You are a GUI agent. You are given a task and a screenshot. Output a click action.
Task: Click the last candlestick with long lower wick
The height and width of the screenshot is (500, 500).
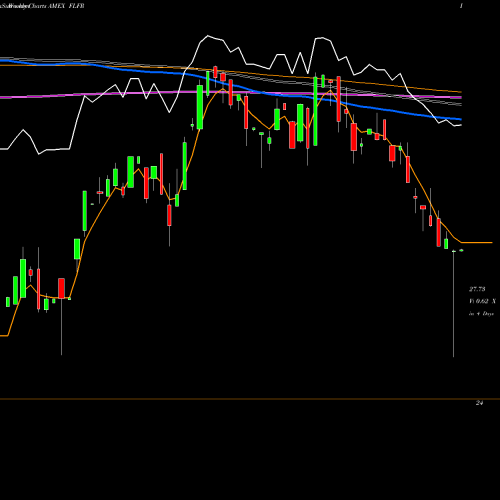pyautogui.click(x=453, y=303)
